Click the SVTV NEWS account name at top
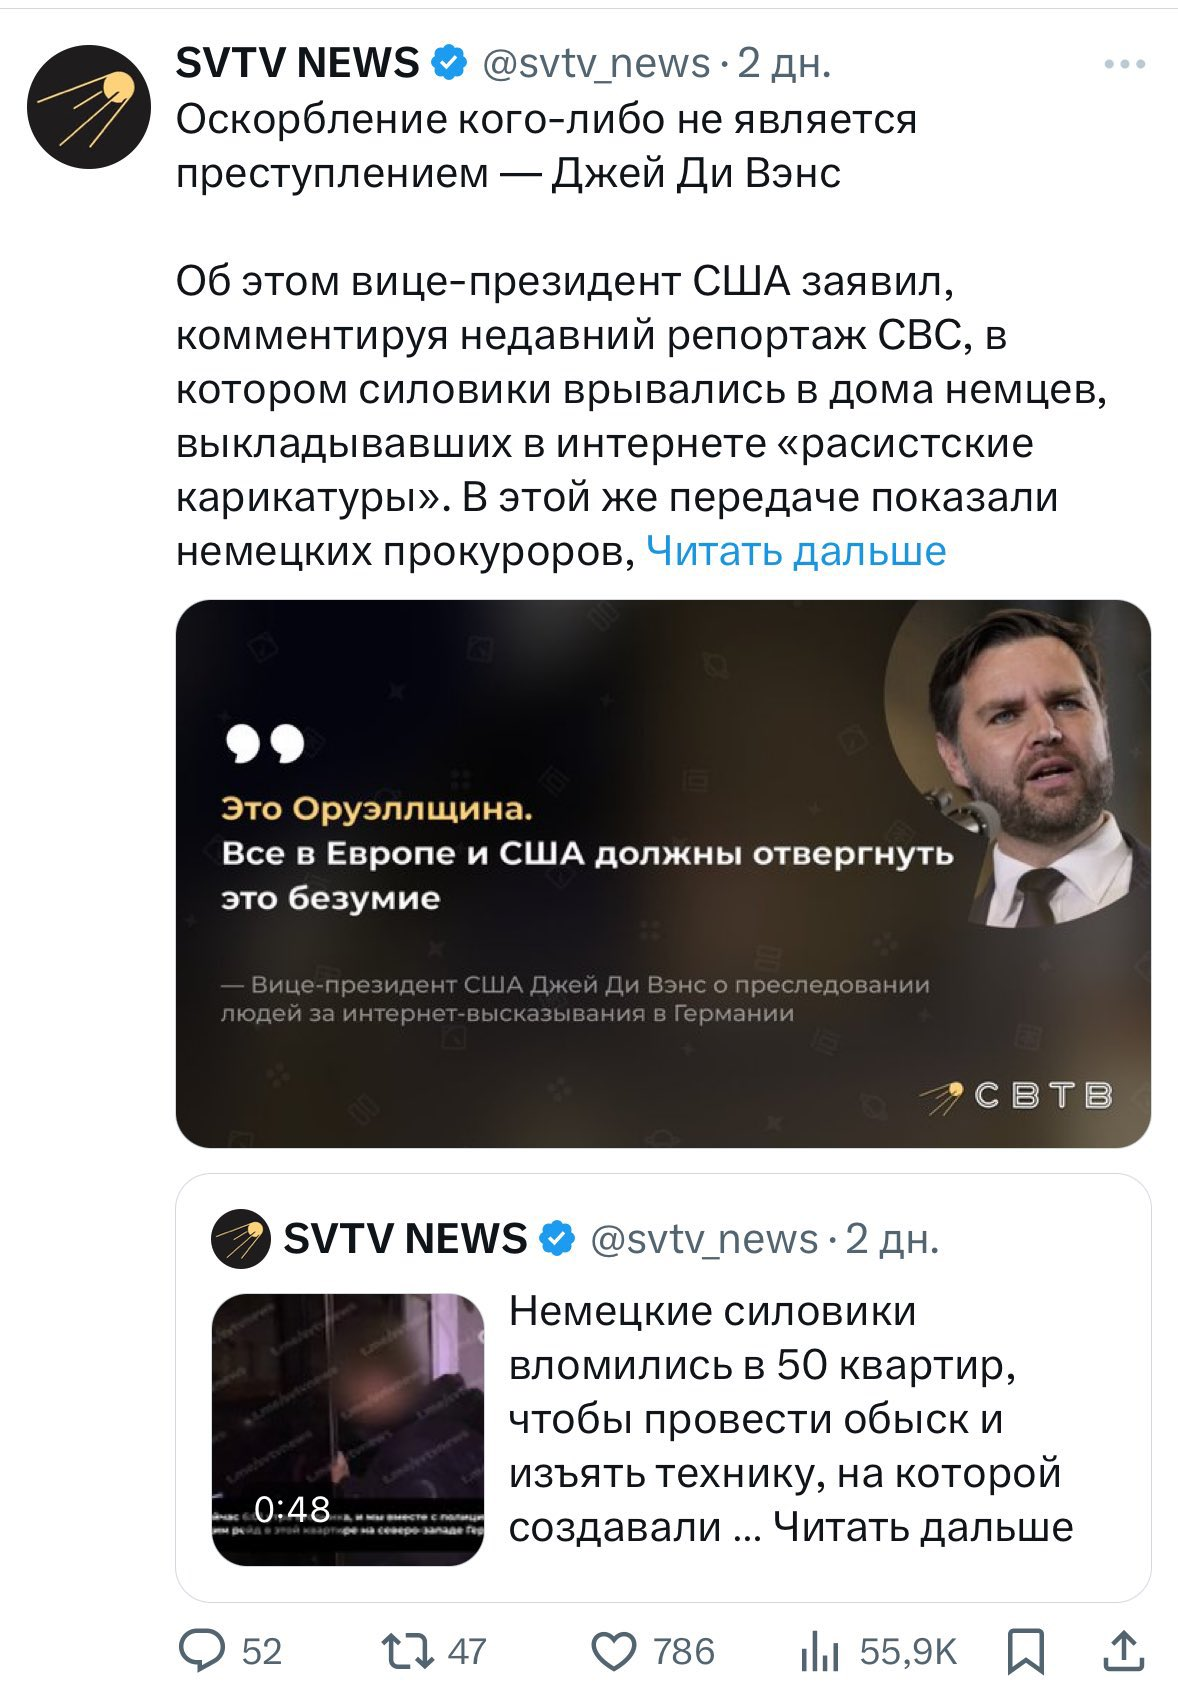This screenshot has width=1178, height=1708. pos(297,64)
